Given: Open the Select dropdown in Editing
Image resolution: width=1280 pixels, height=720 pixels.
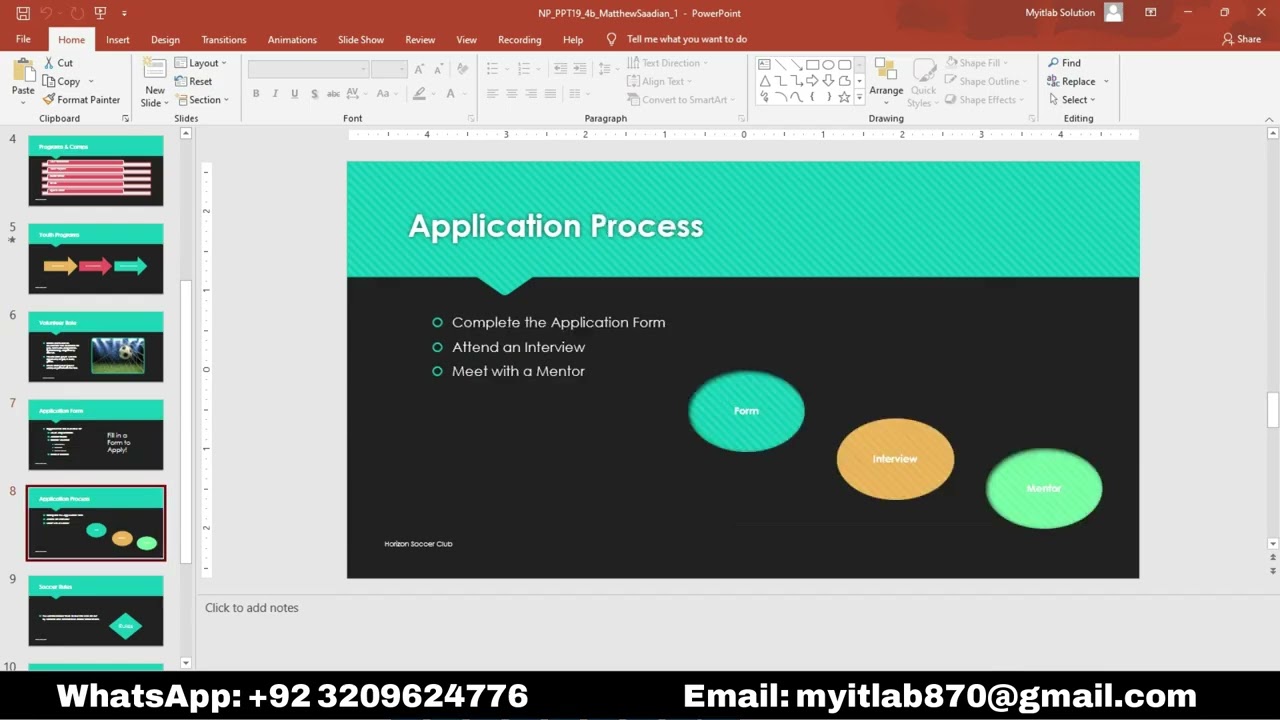Looking at the screenshot, I should 1072,100.
